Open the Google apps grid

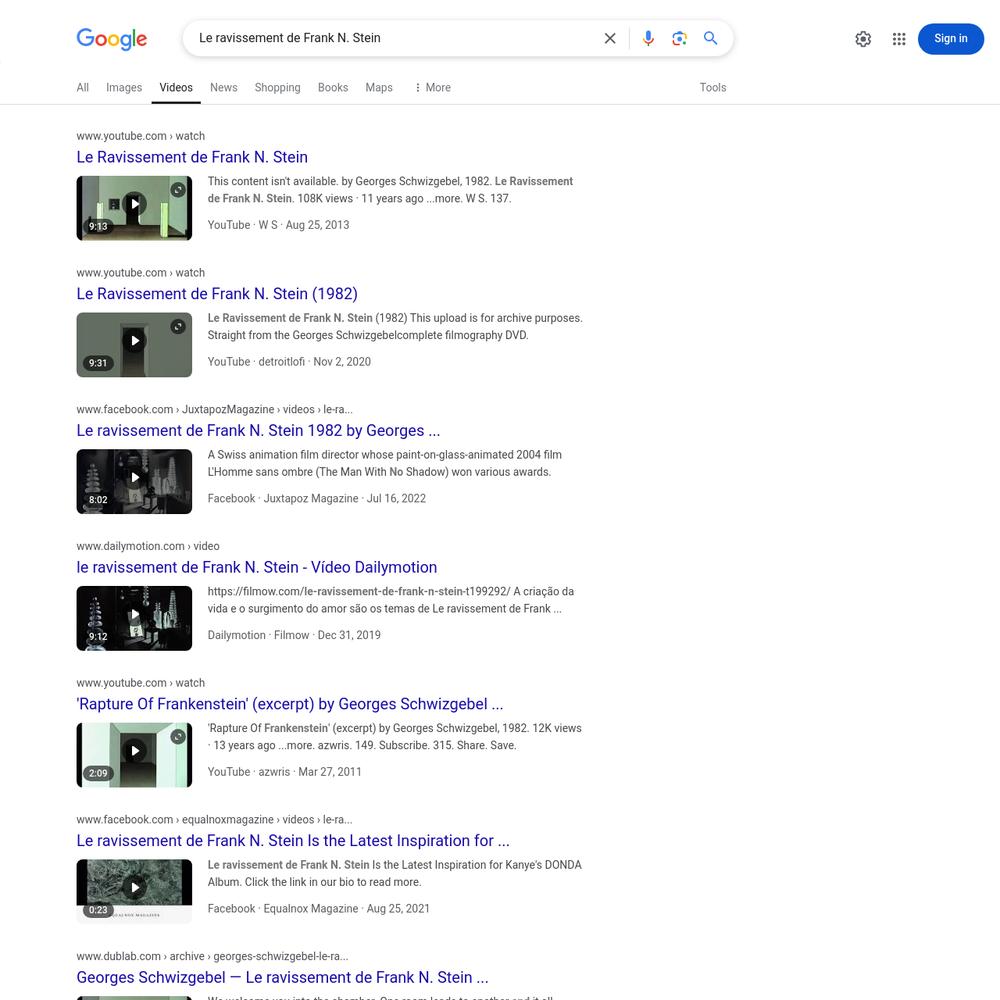pyautogui.click(x=899, y=39)
